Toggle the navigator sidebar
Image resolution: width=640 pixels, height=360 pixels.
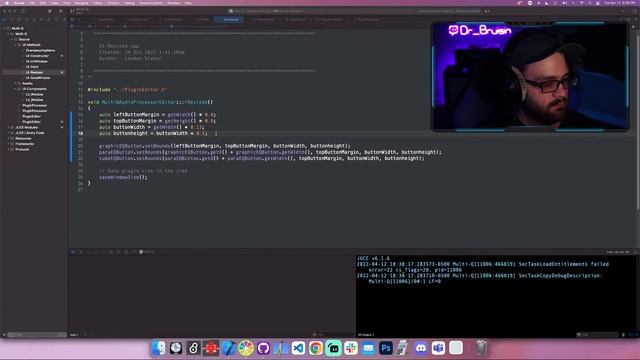click(24, 11)
